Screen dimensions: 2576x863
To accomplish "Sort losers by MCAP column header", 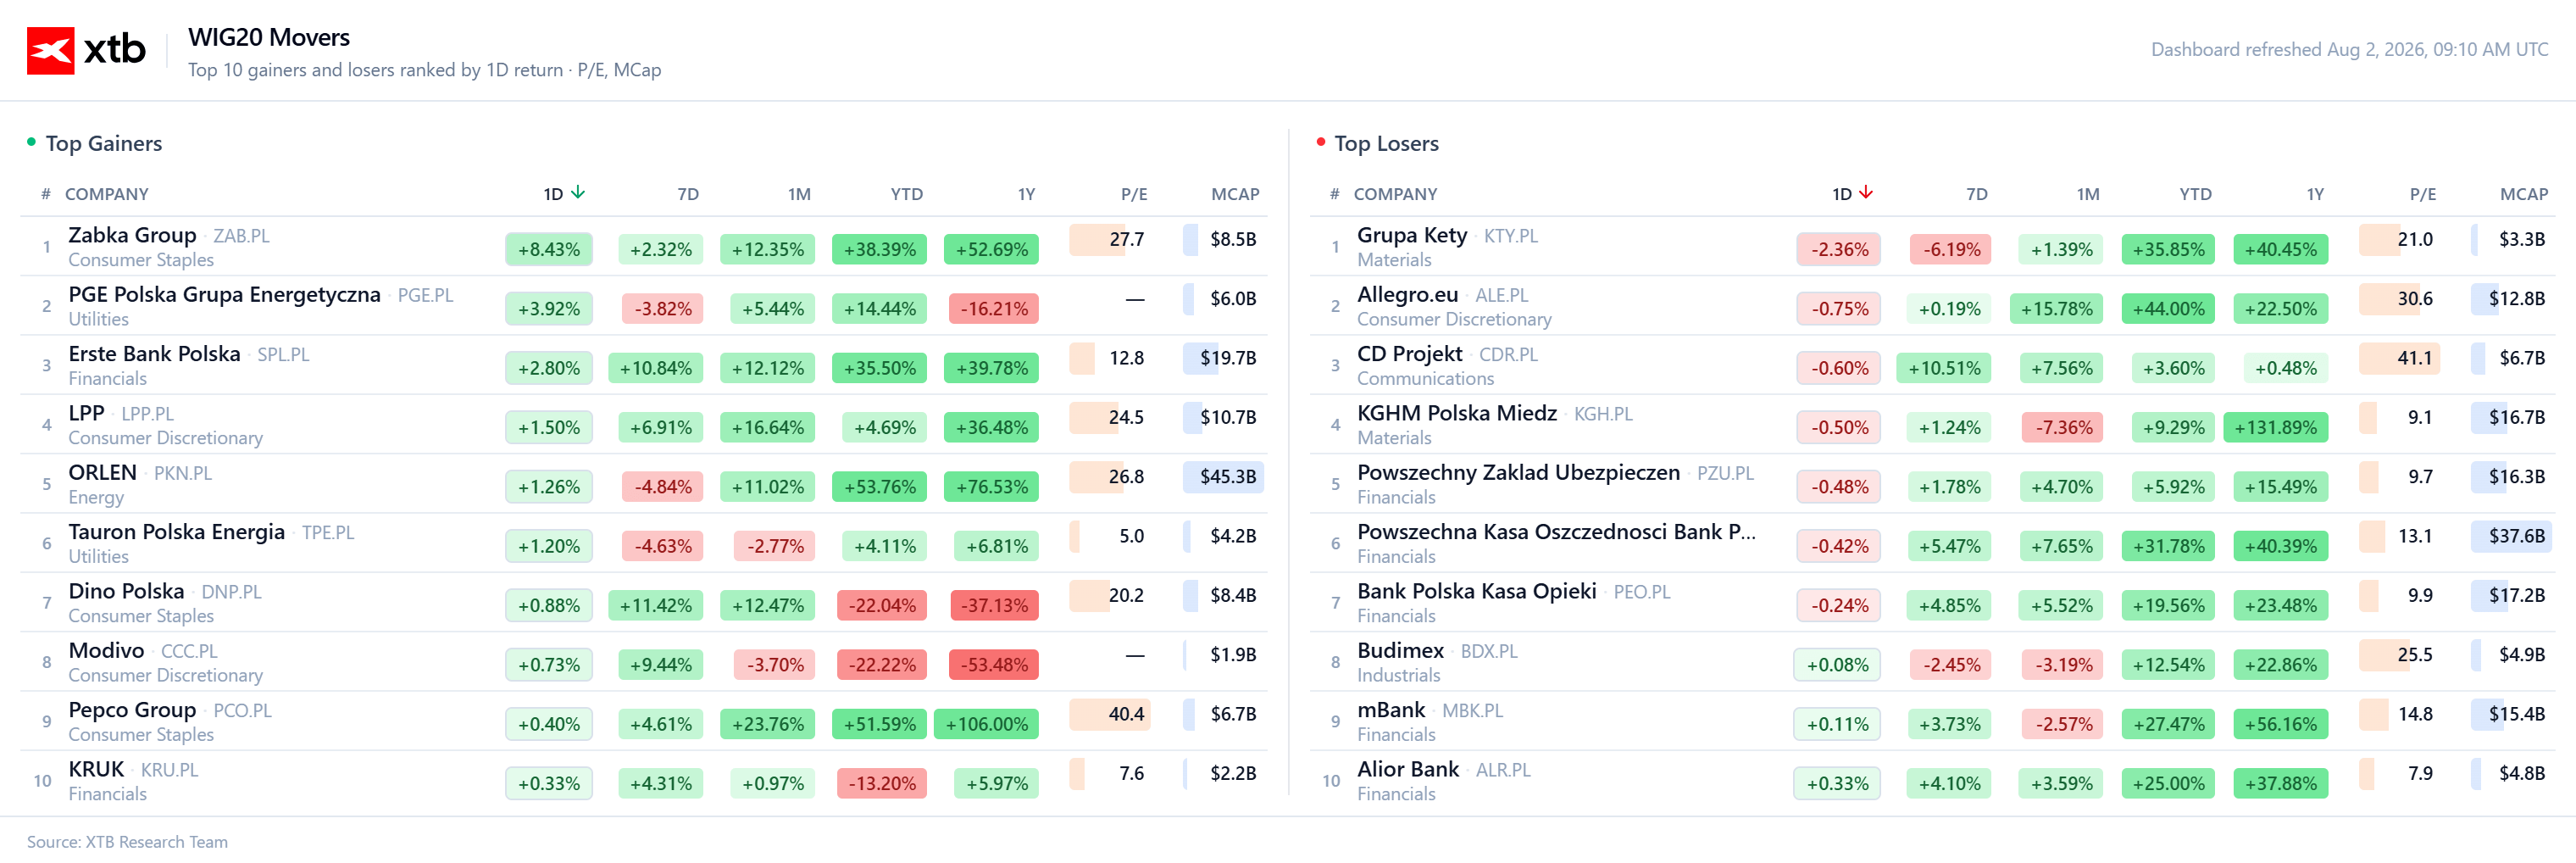I will (2524, 194).
